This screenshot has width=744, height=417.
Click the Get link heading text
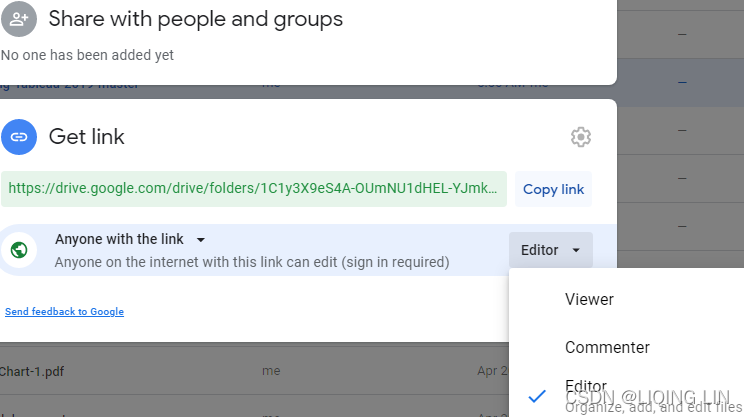(x=86, y=137)
